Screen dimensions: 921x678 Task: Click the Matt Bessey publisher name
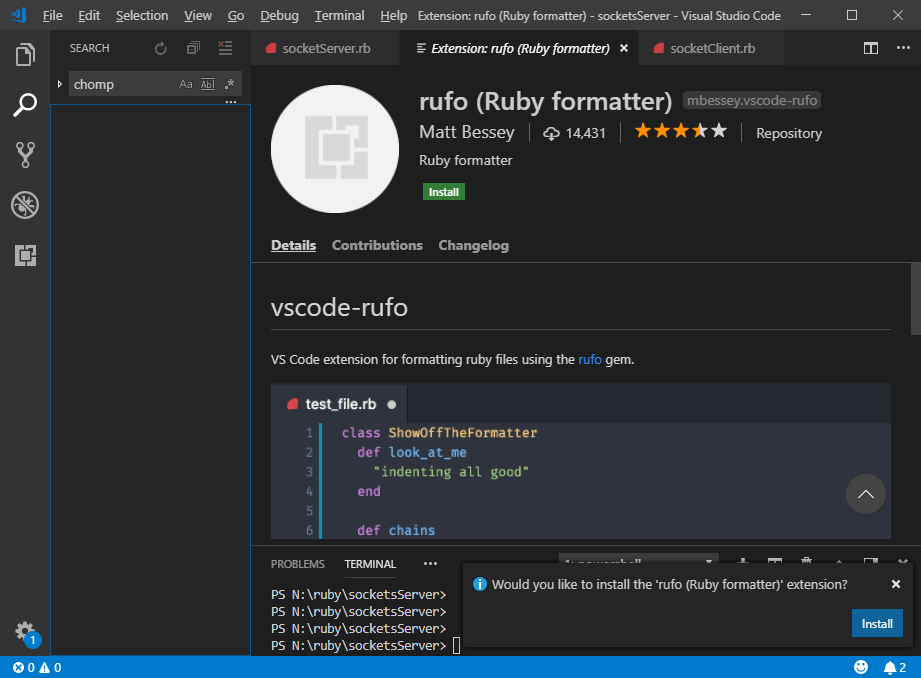tap(466, 132)
